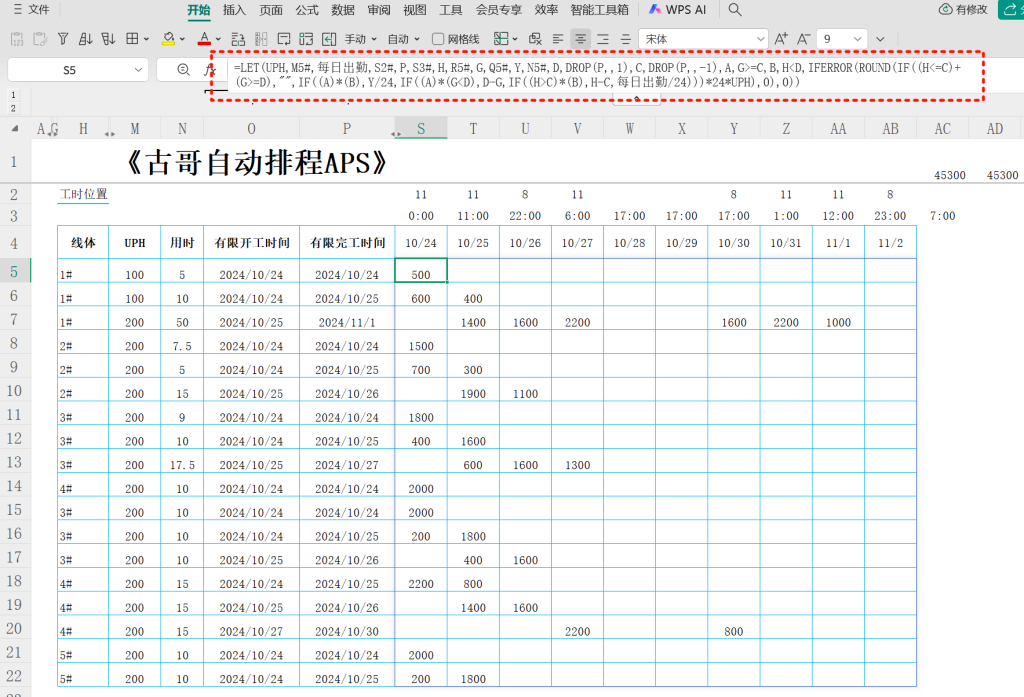Switch to the 插入 ribbon tab
The height and width of the screenshot is (697, 1024).
coord(234,10)
